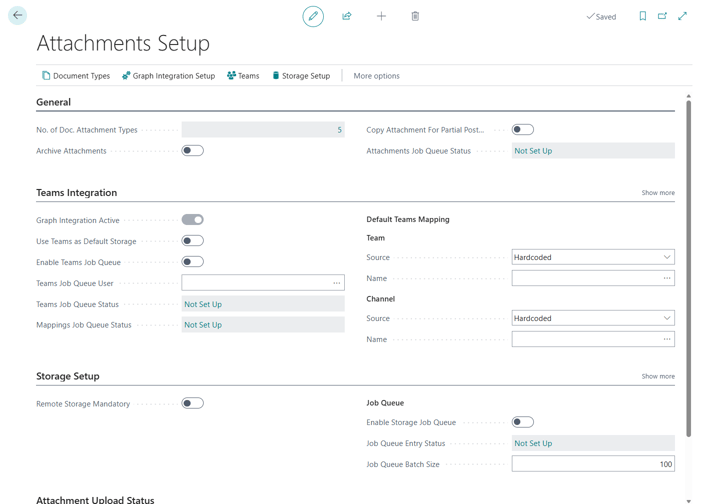Toggle Archive Attachments switch
The width and height of the screenshot is (715, 504).
point(192,151)
